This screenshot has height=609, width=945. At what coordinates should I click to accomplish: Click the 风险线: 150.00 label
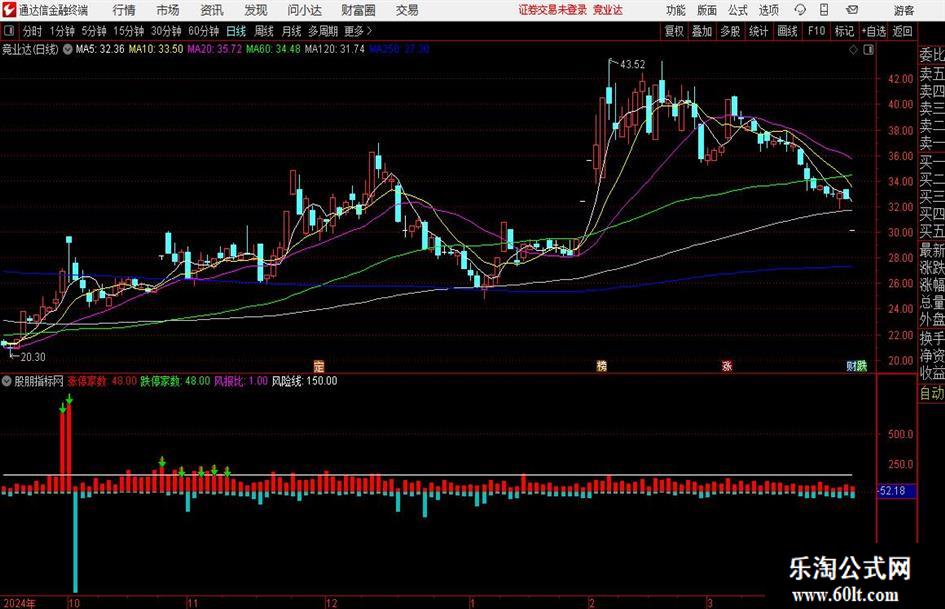coord(304,381)
